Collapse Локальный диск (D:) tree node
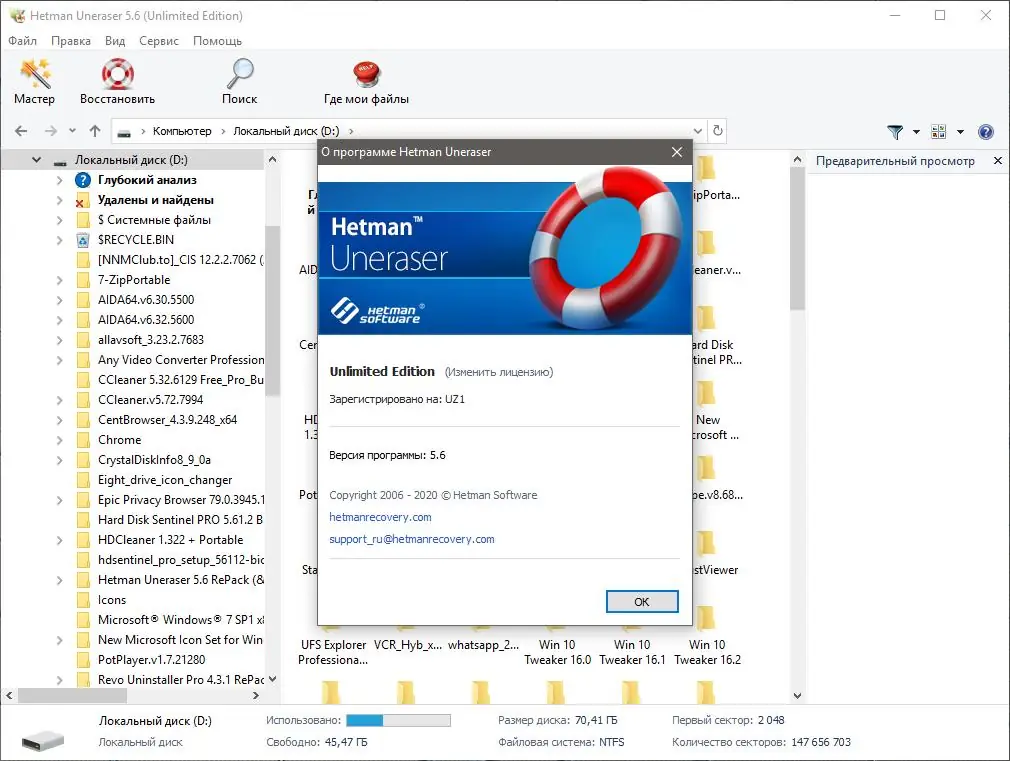This screenshot has width=1010, height=761. click(x=36, y=160)
